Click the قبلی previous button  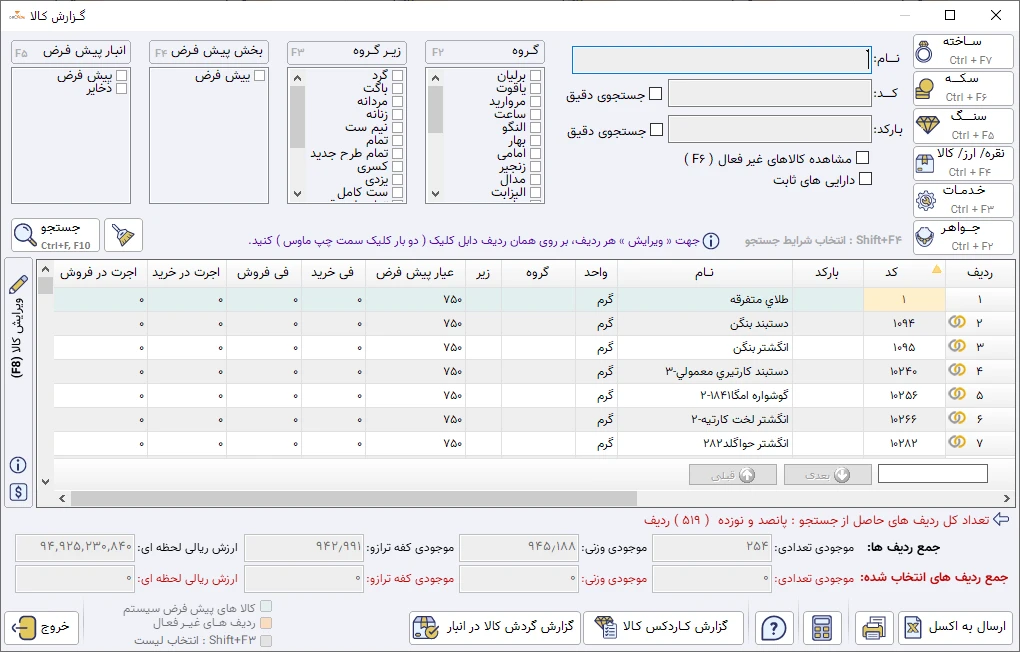tap(732, 475)
